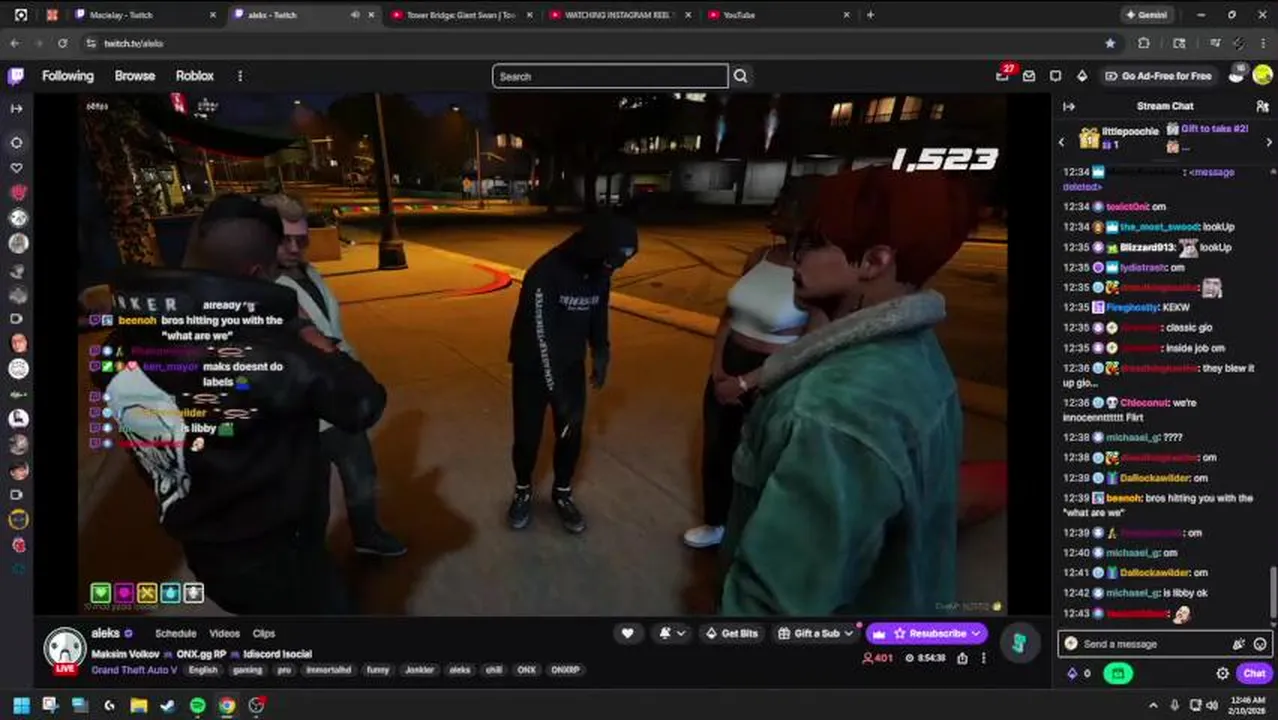Show hidden system tray icons
The width and height of the screenshot is (1278, 720).
click(x=1153, y=705)
